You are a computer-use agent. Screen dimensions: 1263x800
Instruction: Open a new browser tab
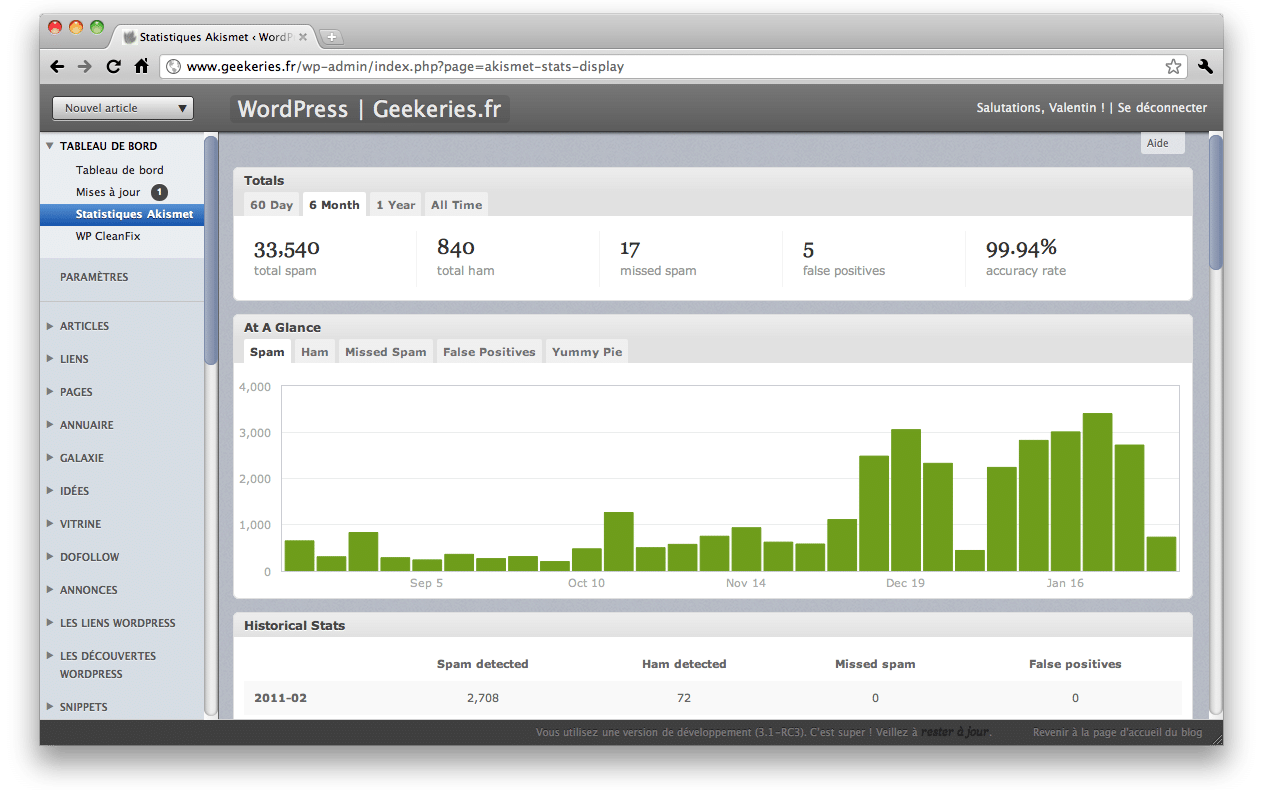coord(331,37)
